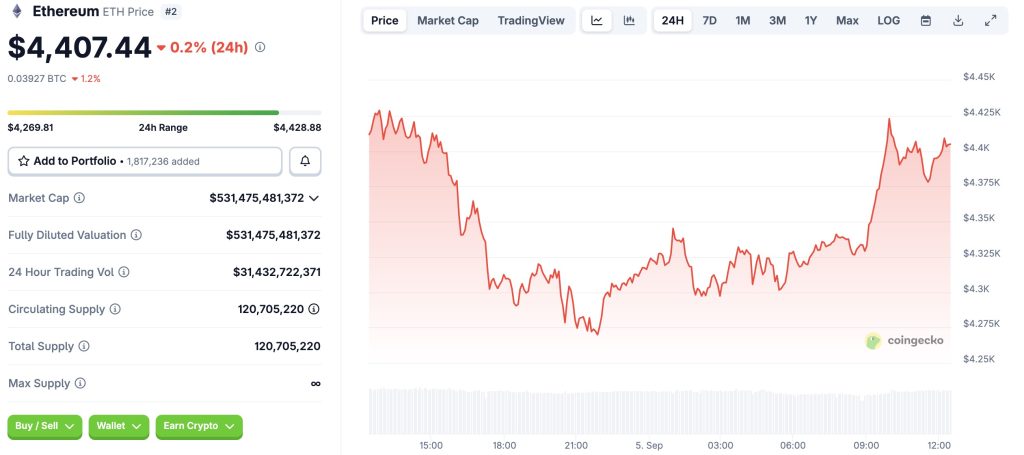Toggle LOG scale on chart
This screenshot has width=1024, height=455.
pos(888,20)
